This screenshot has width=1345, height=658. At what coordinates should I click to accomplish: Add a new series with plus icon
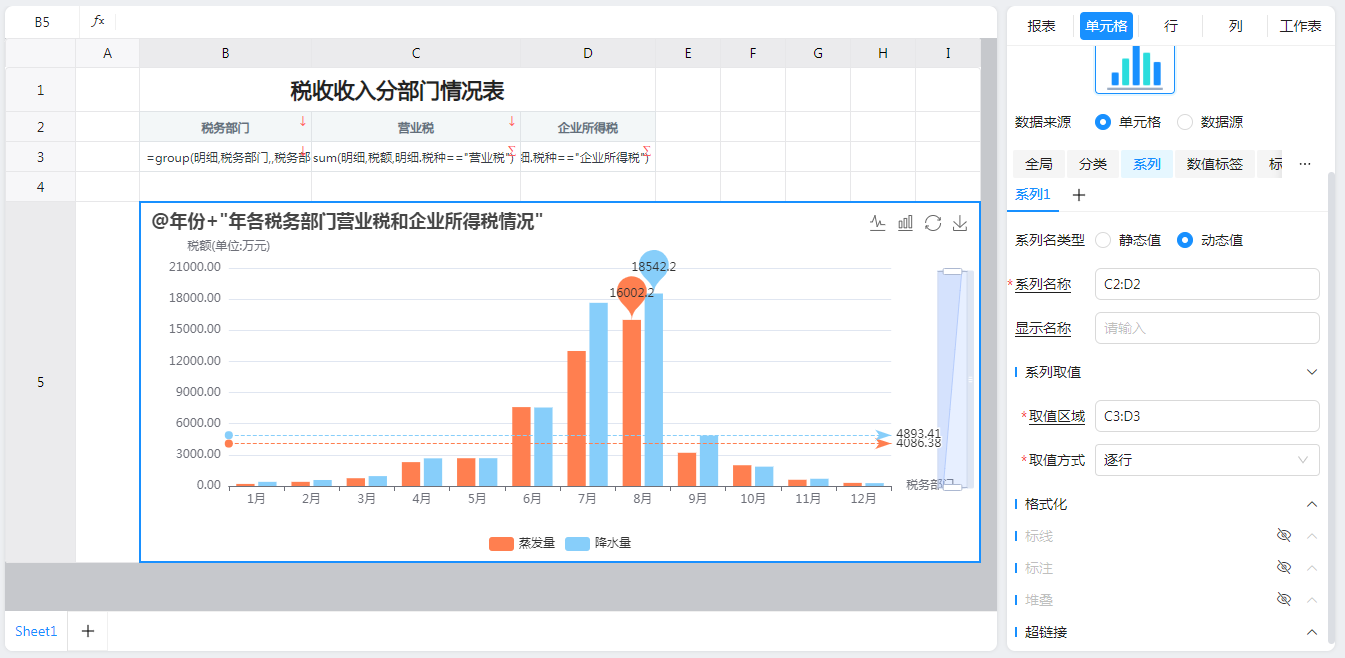[x=1079, y=195]
